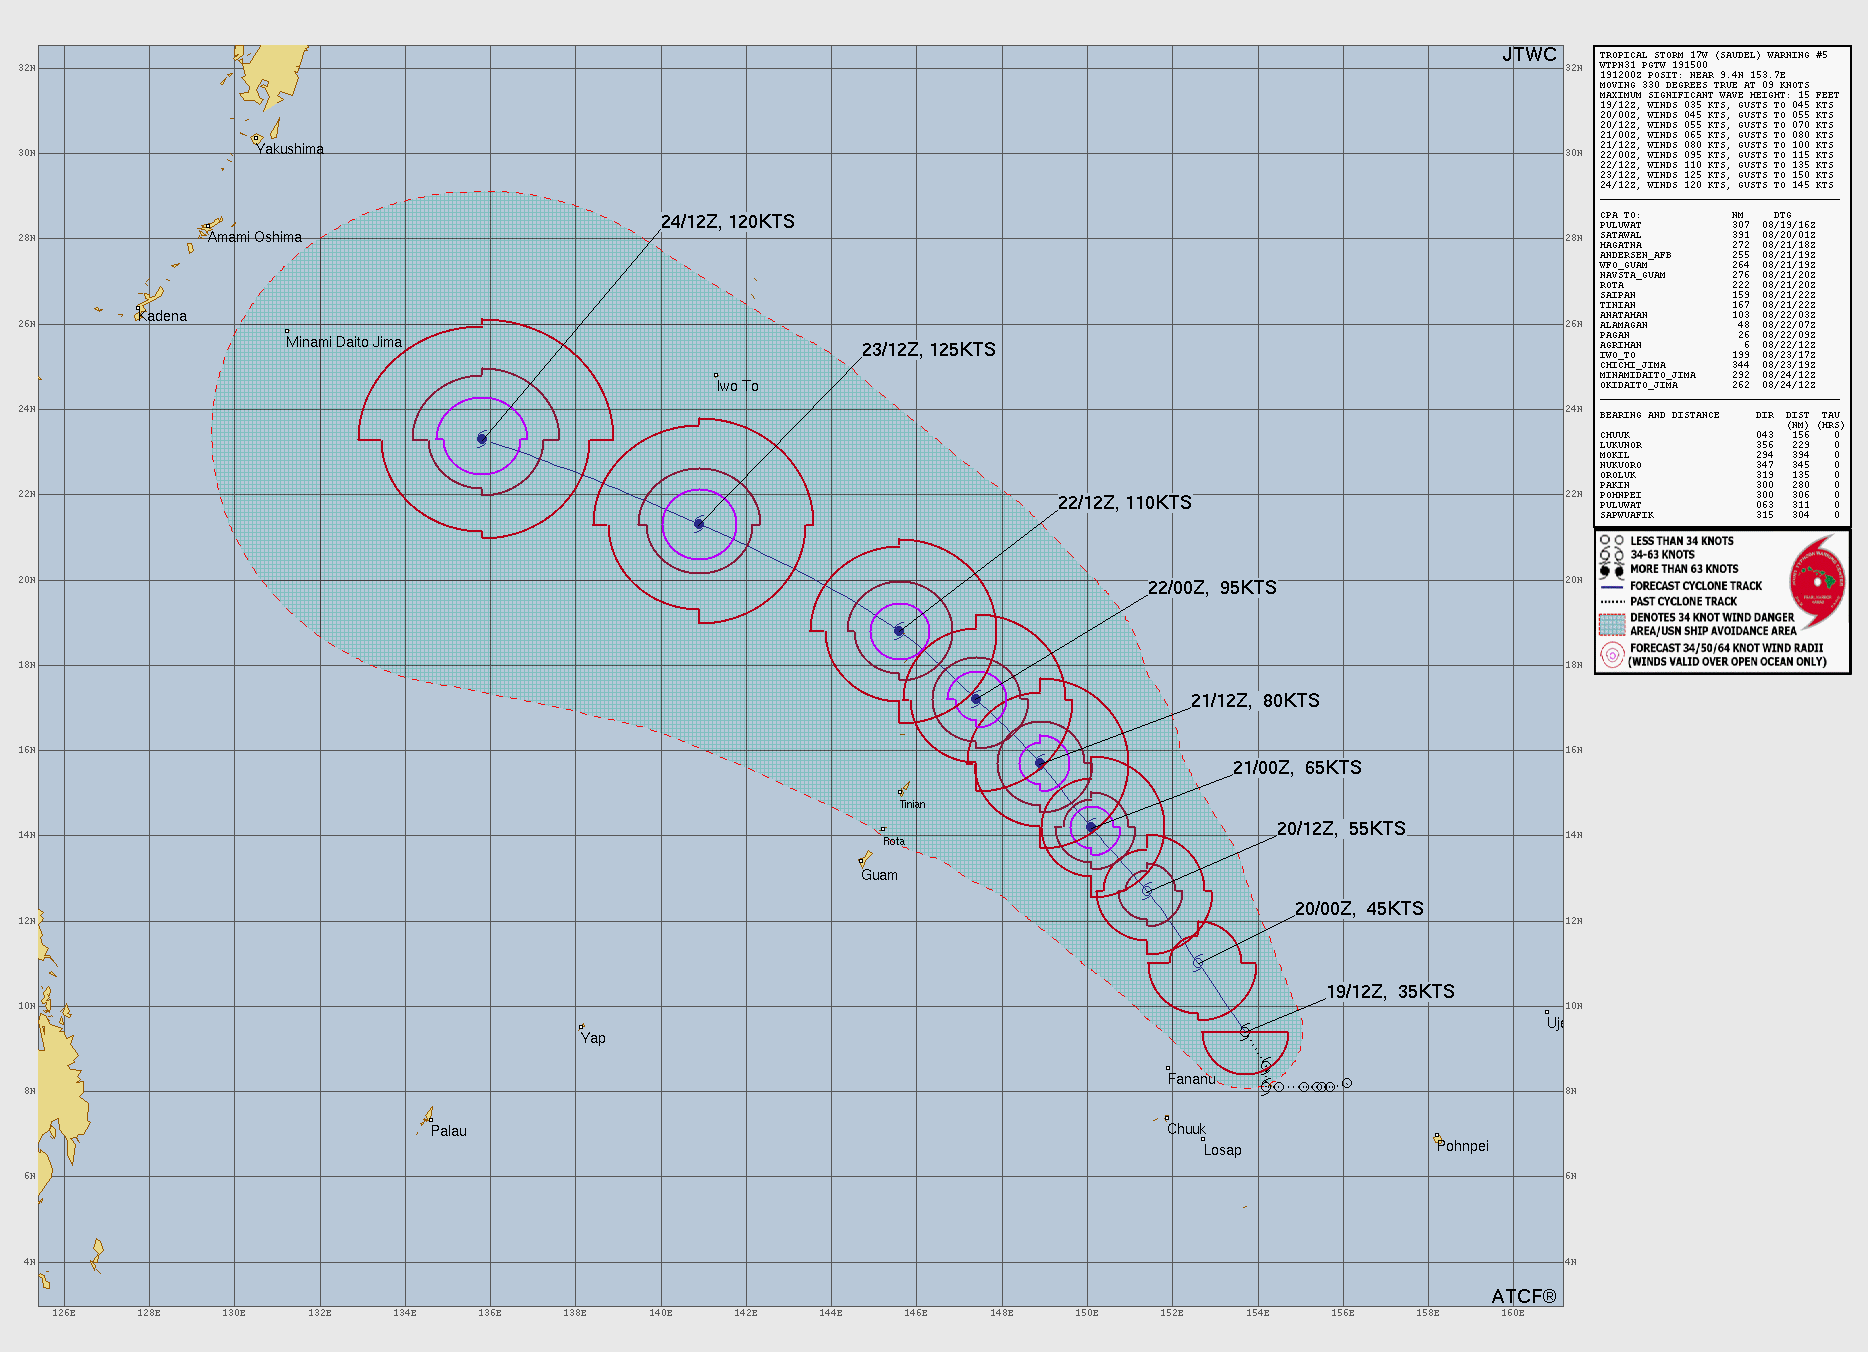The image size is (1868, 1352).
Task: Click the "22/00Z, 95KTS" label on the map
Action: 1212,588
